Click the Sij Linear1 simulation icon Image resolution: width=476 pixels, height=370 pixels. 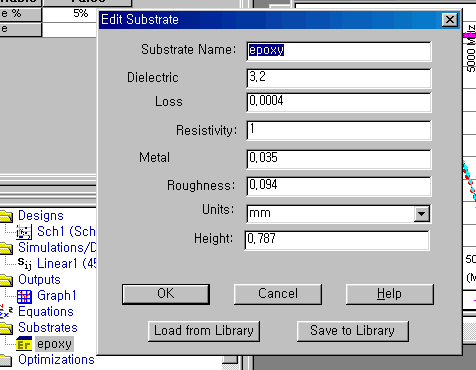tap(25, 264)
